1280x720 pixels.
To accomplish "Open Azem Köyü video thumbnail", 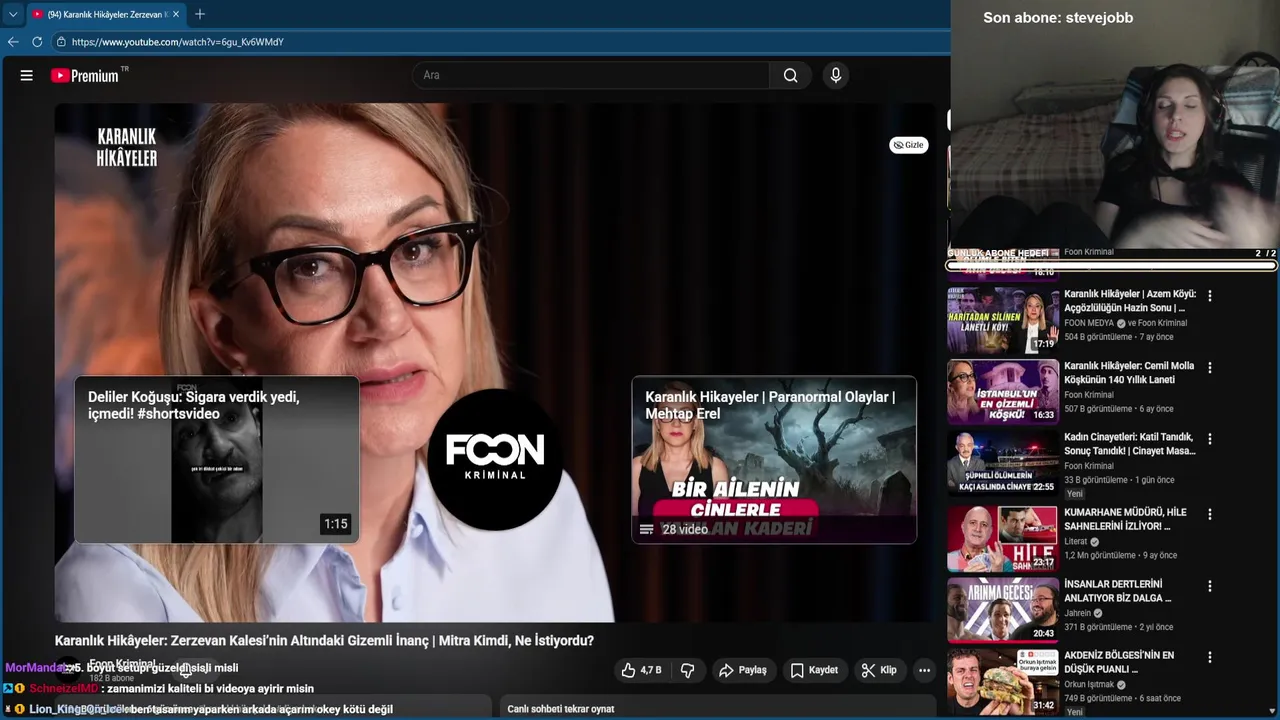I will [1003, 320].
